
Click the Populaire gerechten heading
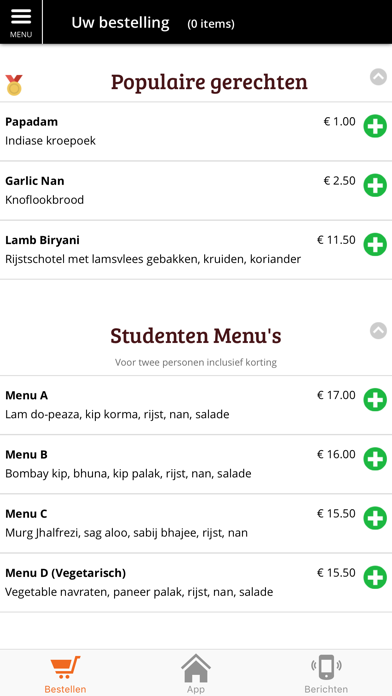[x=209, y=82]
